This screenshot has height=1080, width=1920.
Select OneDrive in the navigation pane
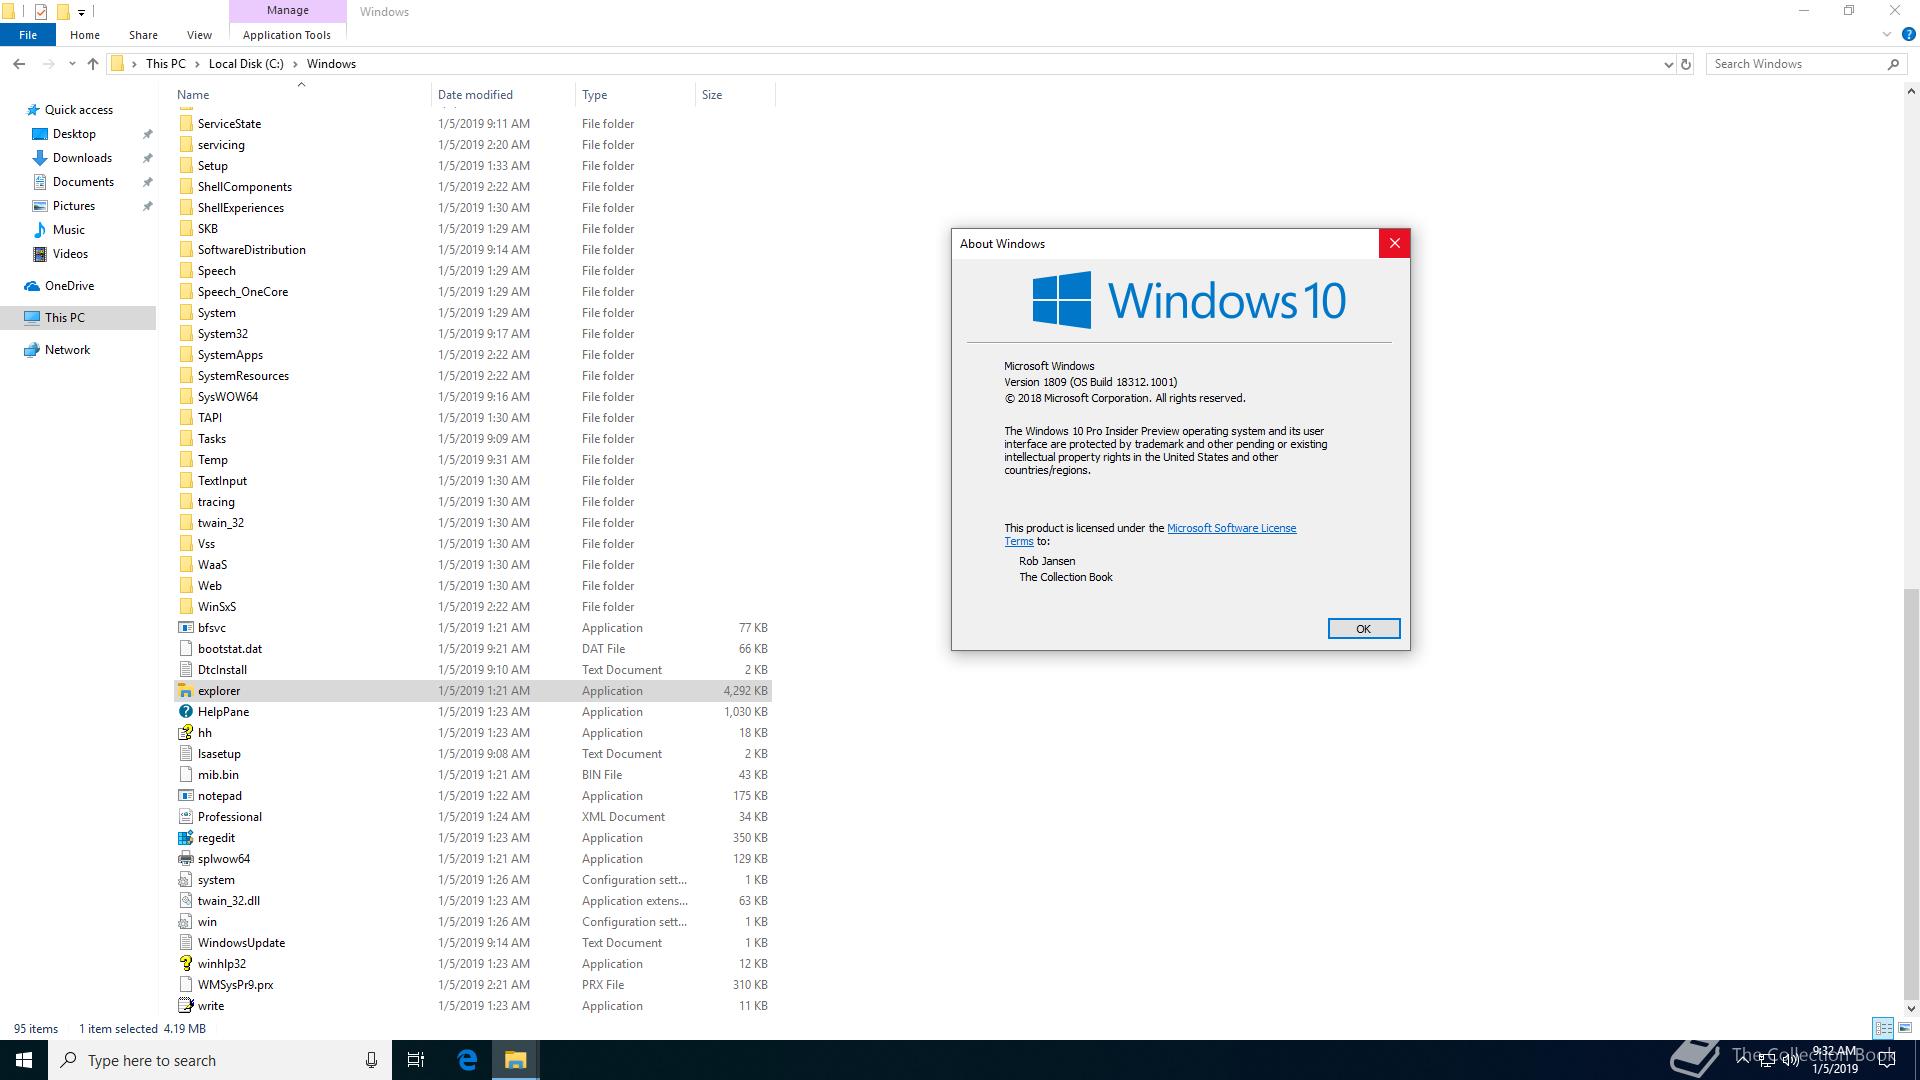point(69,286)
